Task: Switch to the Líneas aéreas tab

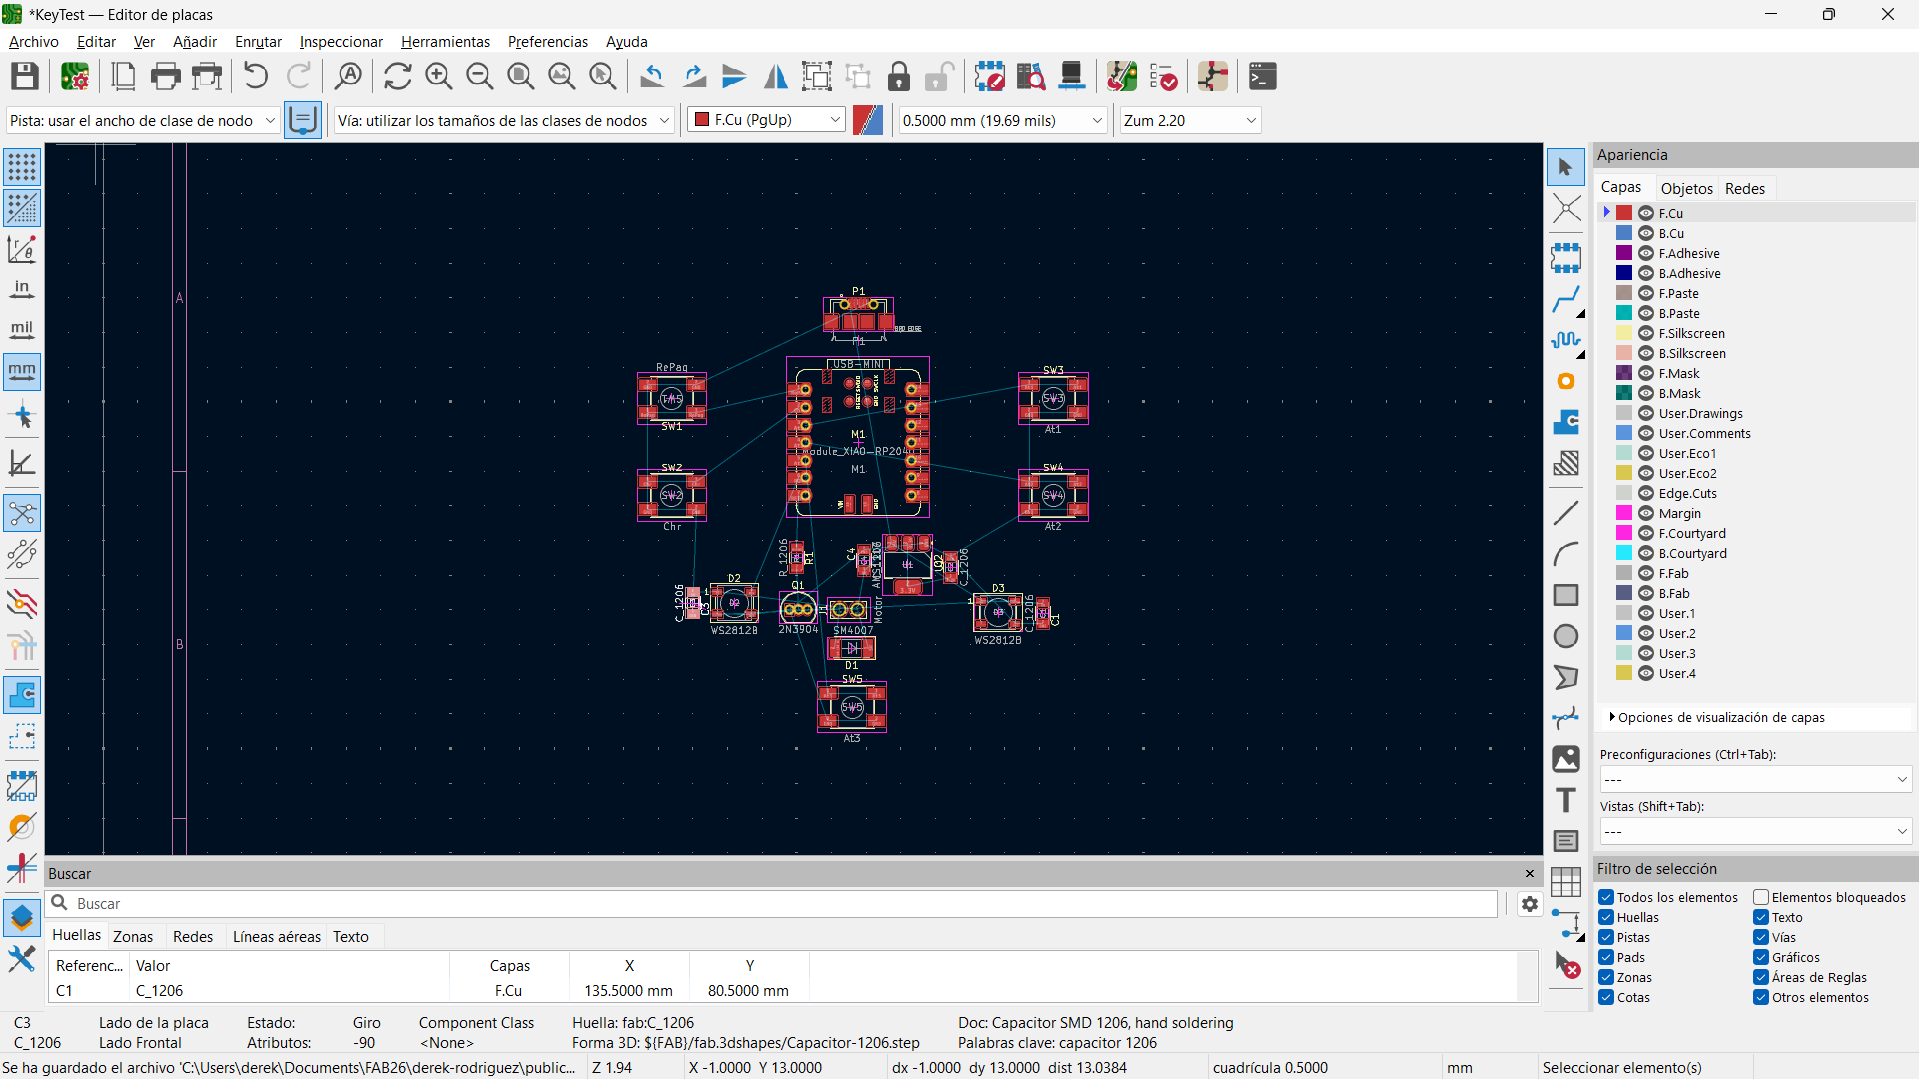Action: coord(277,936)
